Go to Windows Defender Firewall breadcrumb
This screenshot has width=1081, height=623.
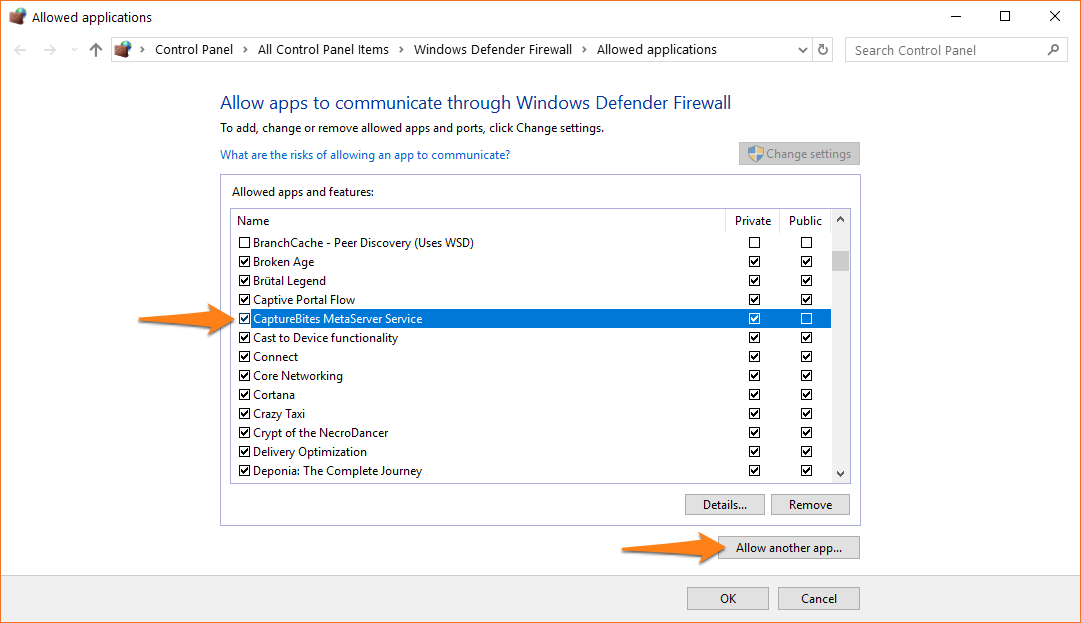tap(493, 50)
